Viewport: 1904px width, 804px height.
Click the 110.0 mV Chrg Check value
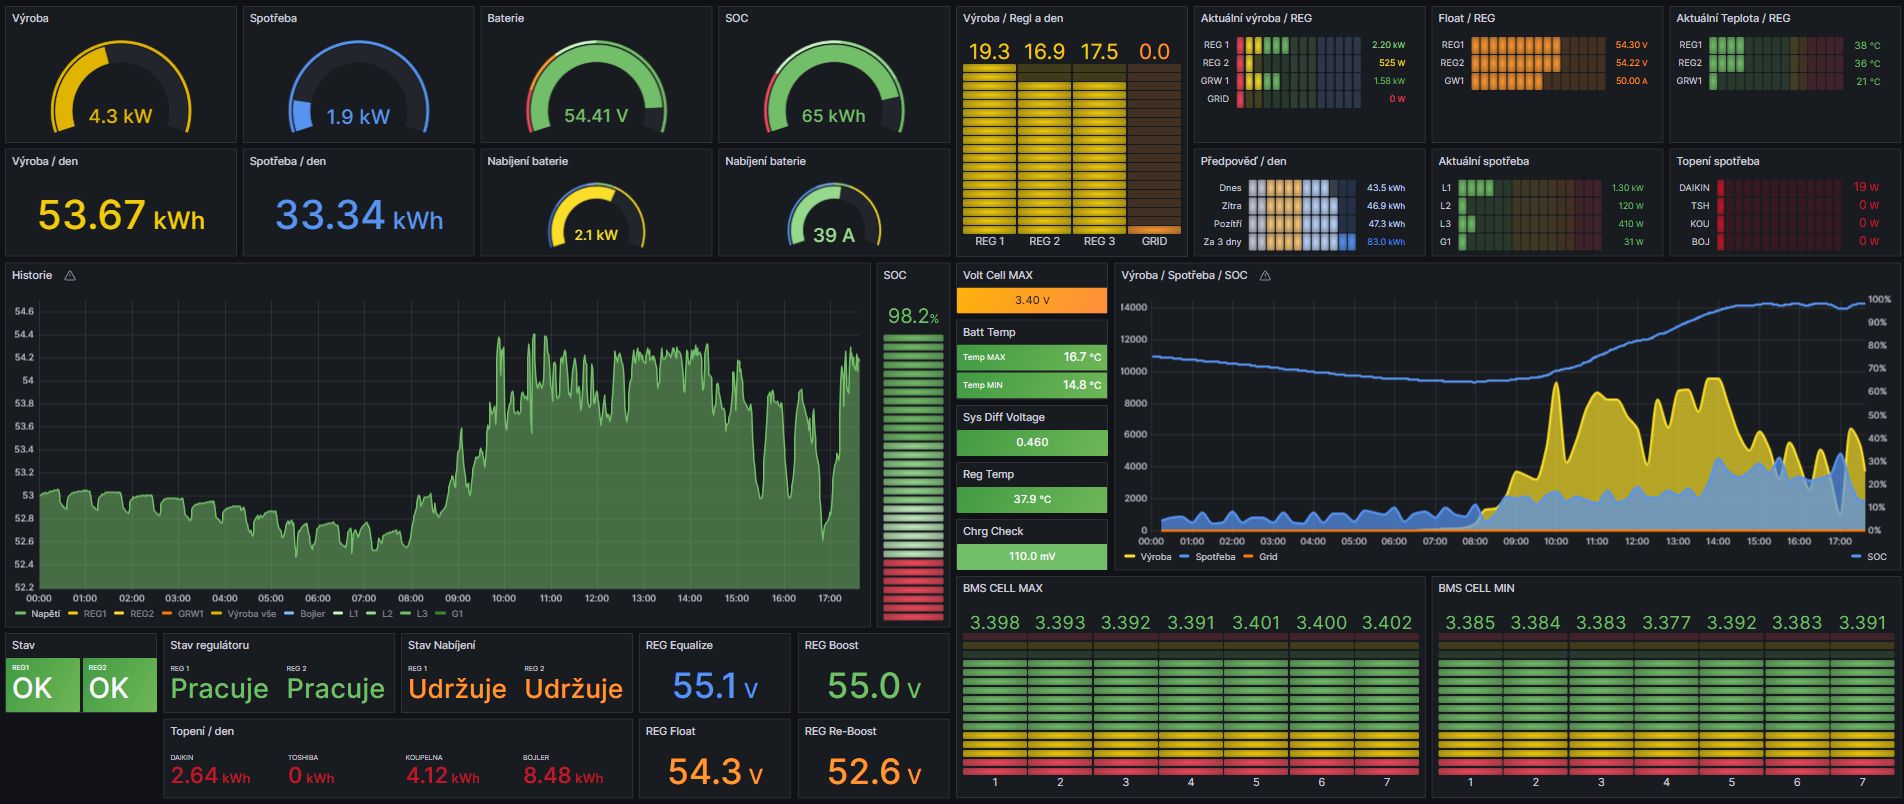tap(1032, 556)
